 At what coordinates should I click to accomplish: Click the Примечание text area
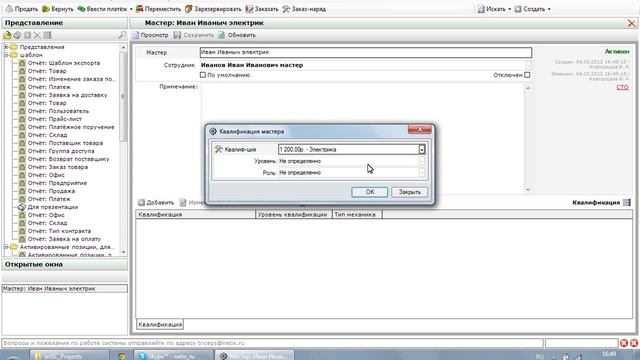pos(362,138)
